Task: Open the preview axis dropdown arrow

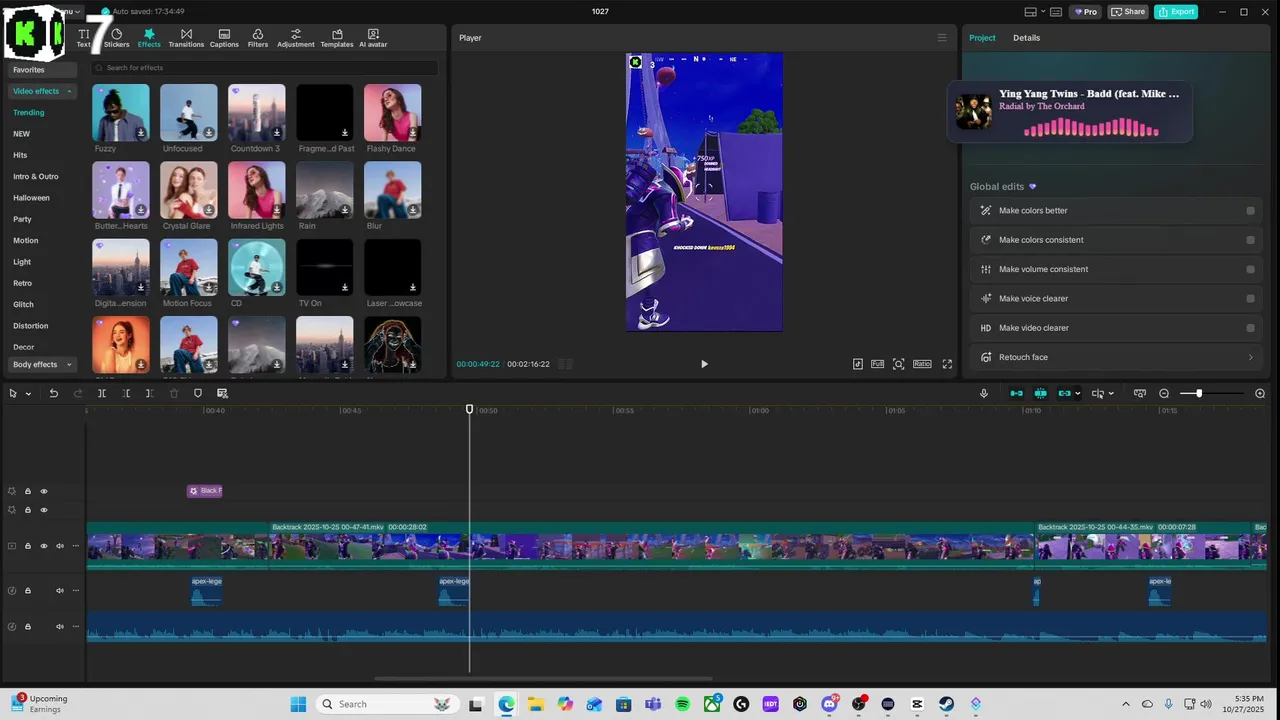Action: coord(1112,394)
